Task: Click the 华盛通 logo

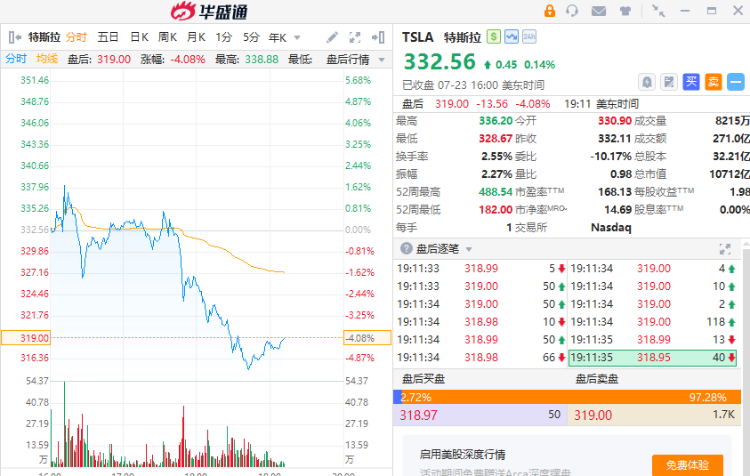Action: (x=209, y=11)
